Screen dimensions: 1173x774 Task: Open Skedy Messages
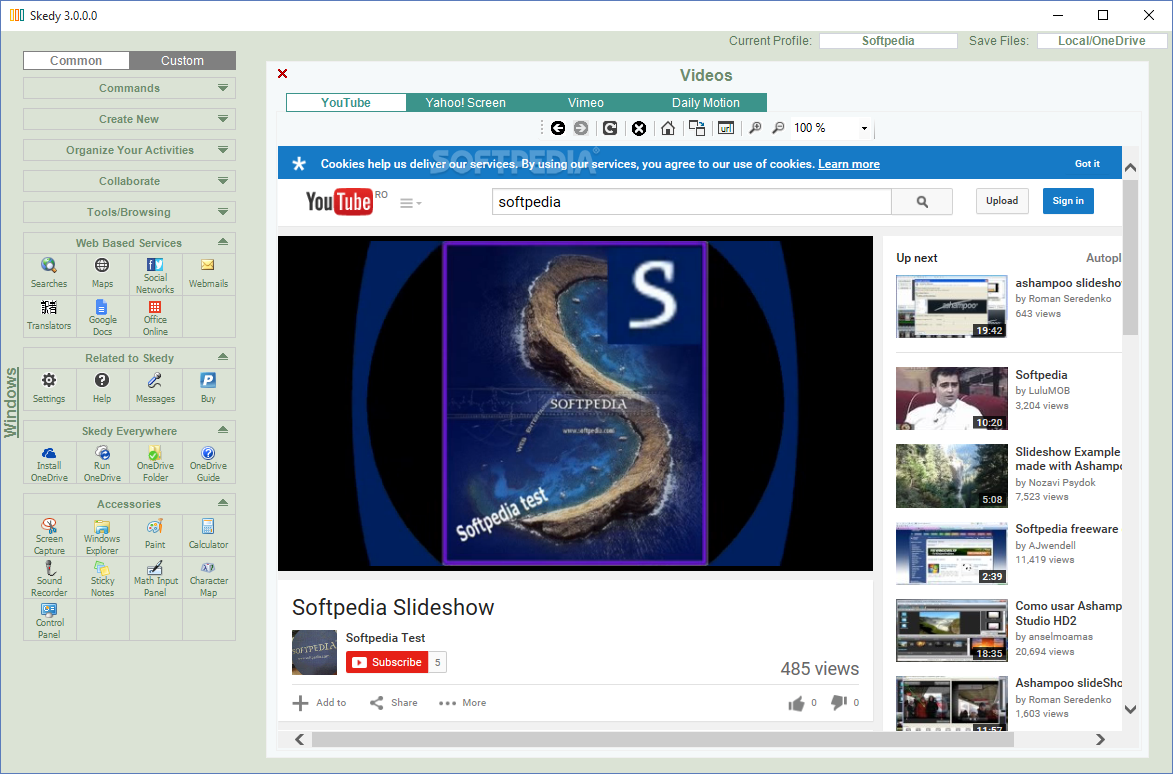156,389
